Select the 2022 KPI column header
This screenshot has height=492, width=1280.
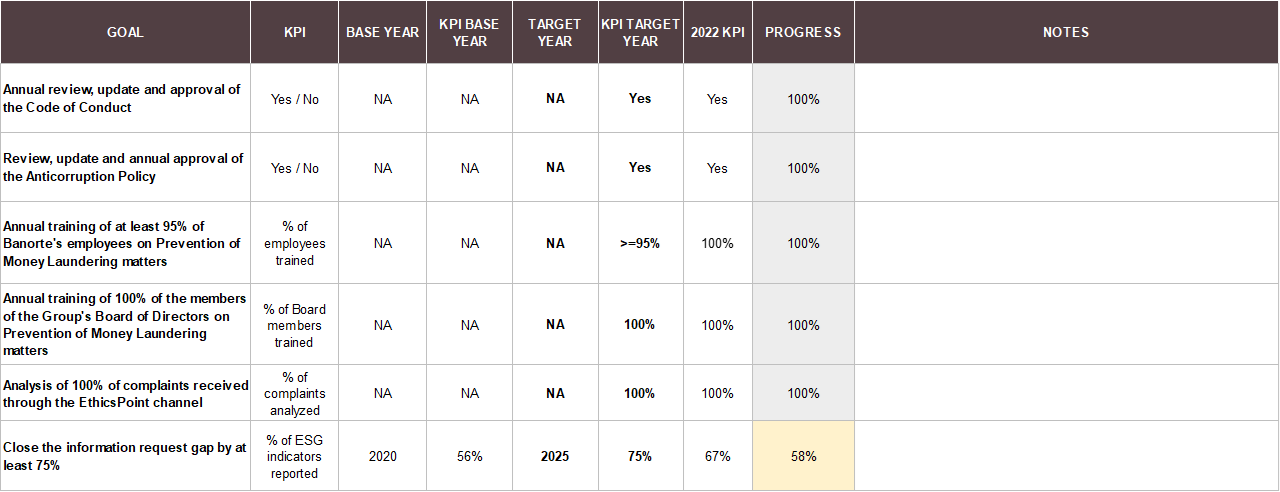click(x=717, y=32)
